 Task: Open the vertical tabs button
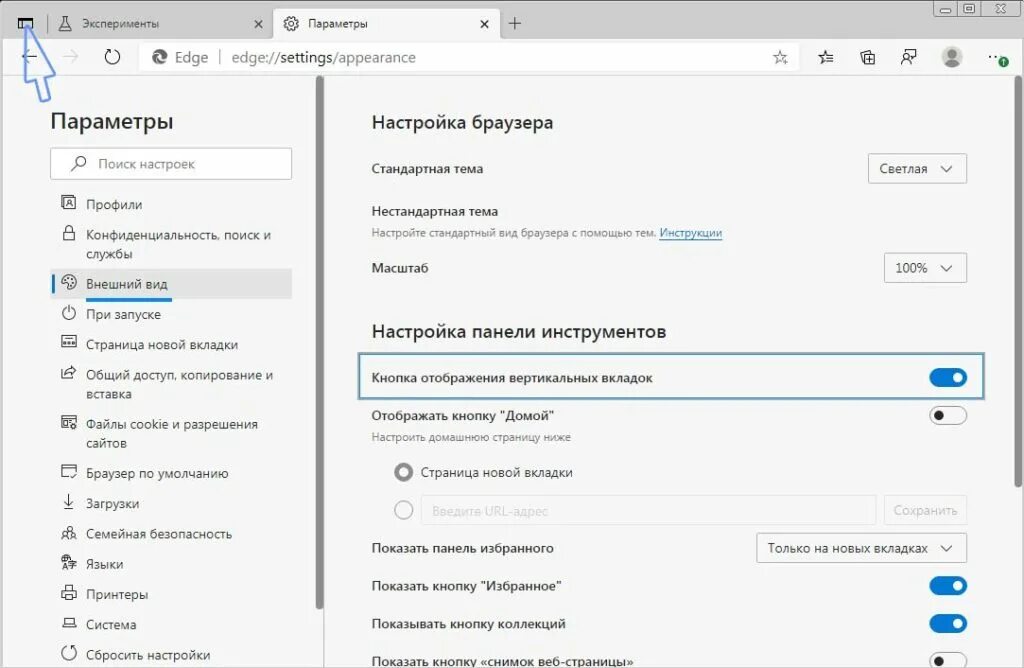(x=25, y=24)
